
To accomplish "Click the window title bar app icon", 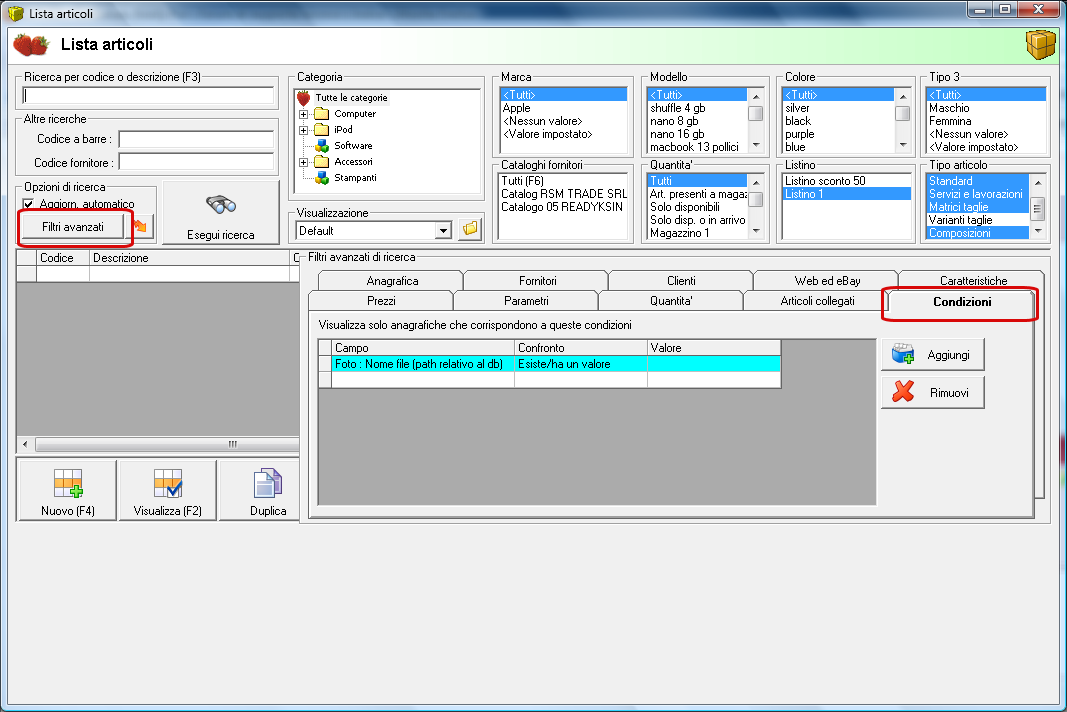I will tap(15, 13).
